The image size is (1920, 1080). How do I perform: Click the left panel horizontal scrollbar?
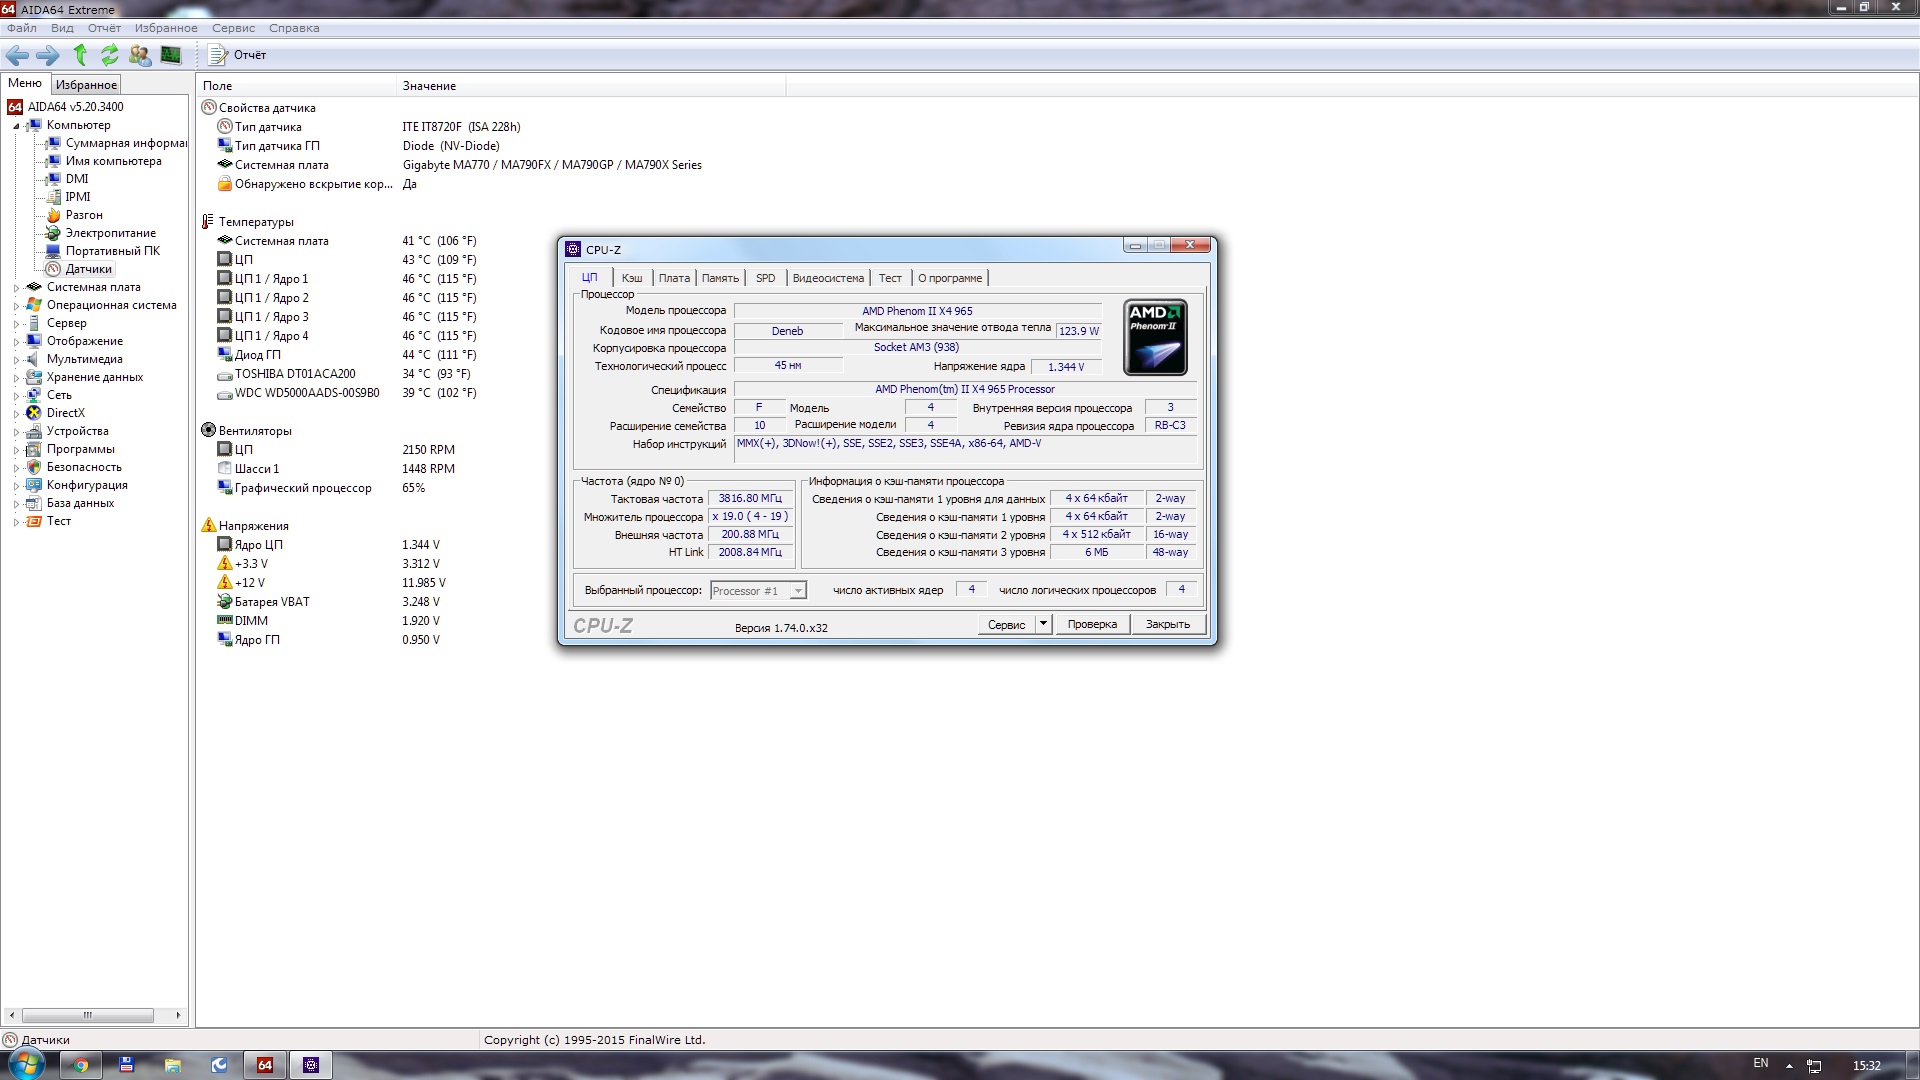[88, 1015]
